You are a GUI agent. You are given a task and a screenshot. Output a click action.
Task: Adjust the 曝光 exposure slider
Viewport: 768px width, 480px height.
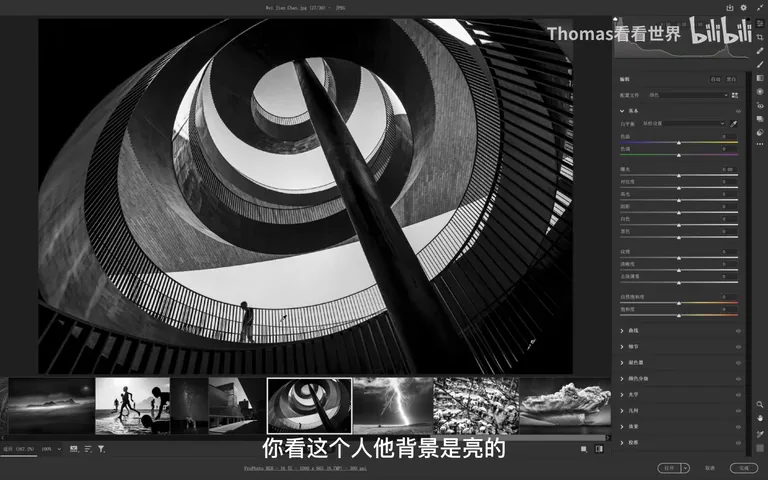[x=679, y=175]
